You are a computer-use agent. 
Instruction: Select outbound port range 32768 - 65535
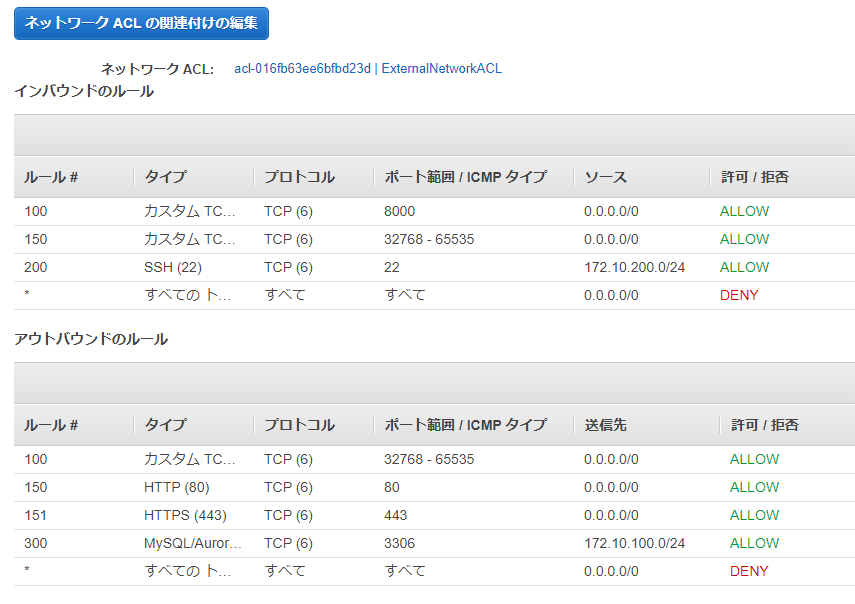(x=429, y=460)
